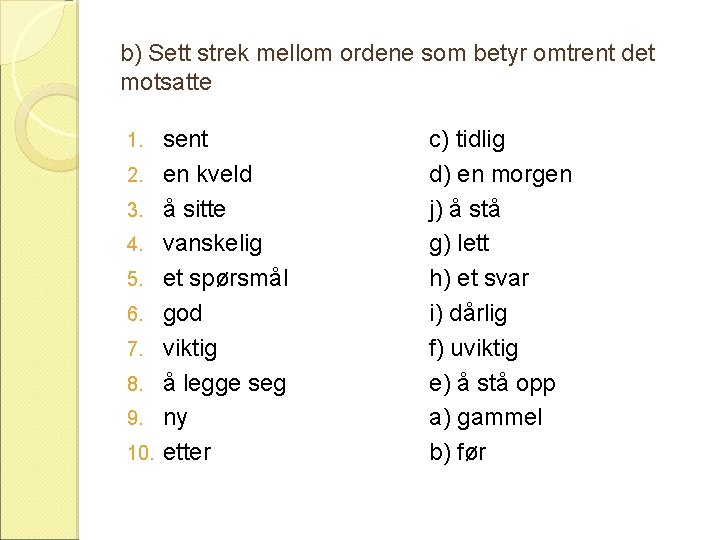720x540 pixels.
Task: Select the answer "g) lett"
Action: point(459,244)
